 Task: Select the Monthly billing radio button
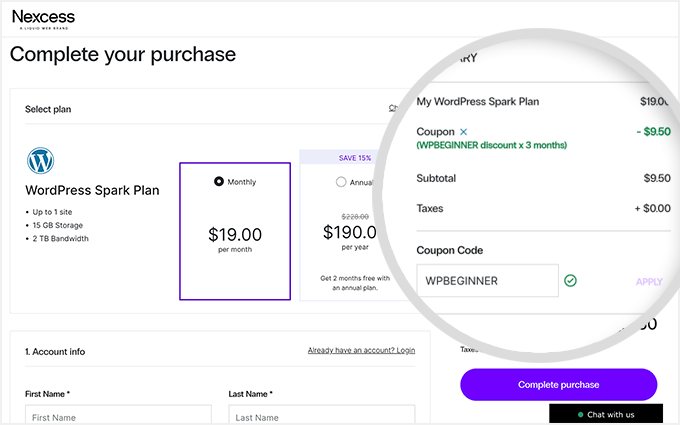[219, 182]
